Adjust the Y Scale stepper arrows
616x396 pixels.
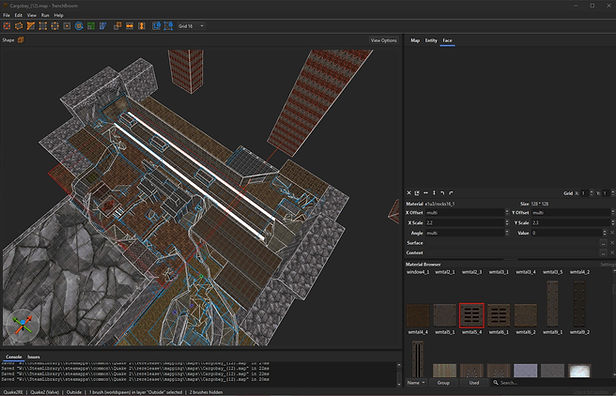point(613,223)
